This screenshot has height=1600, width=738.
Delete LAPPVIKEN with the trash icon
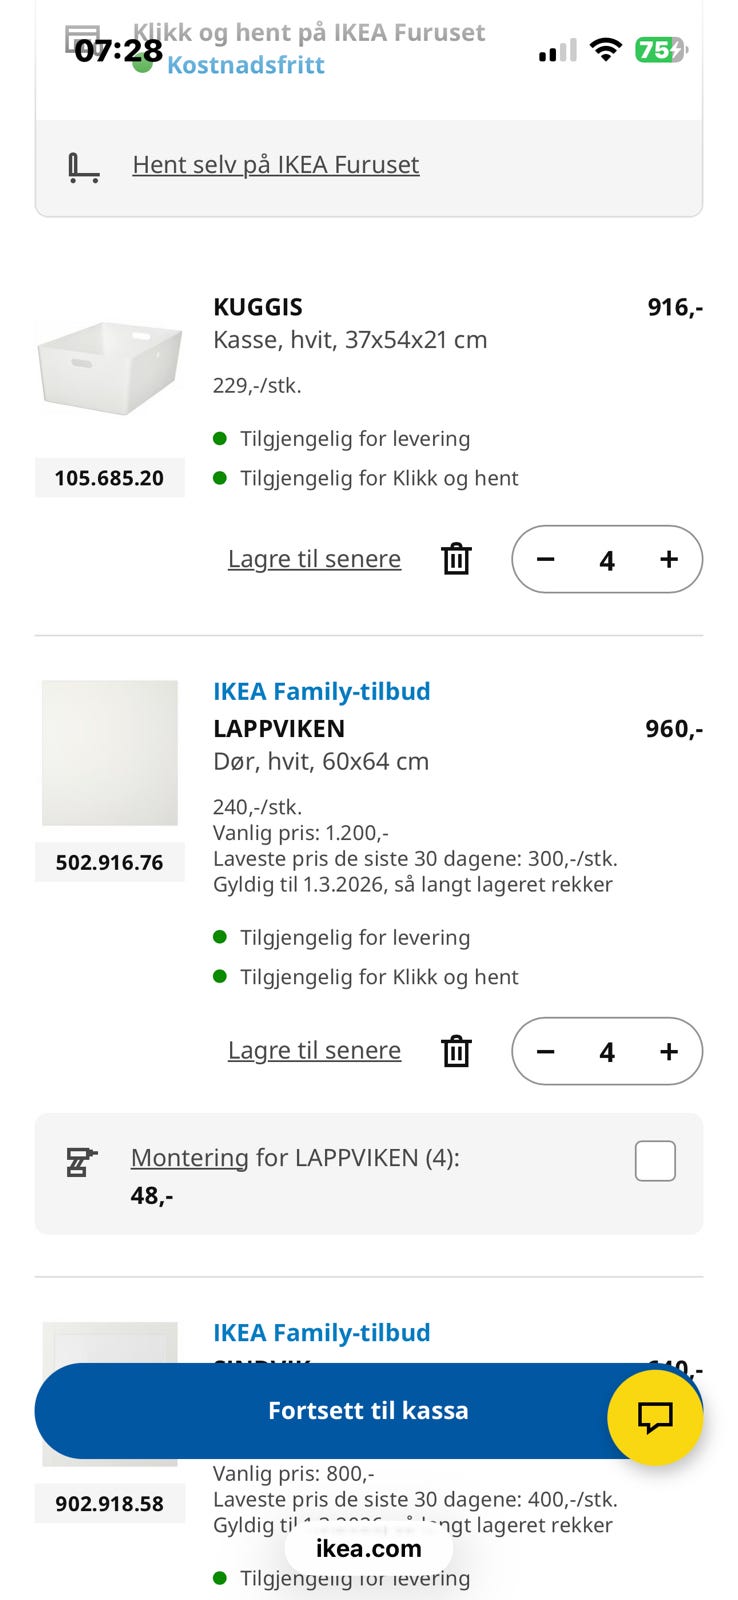pos(456,1051)
